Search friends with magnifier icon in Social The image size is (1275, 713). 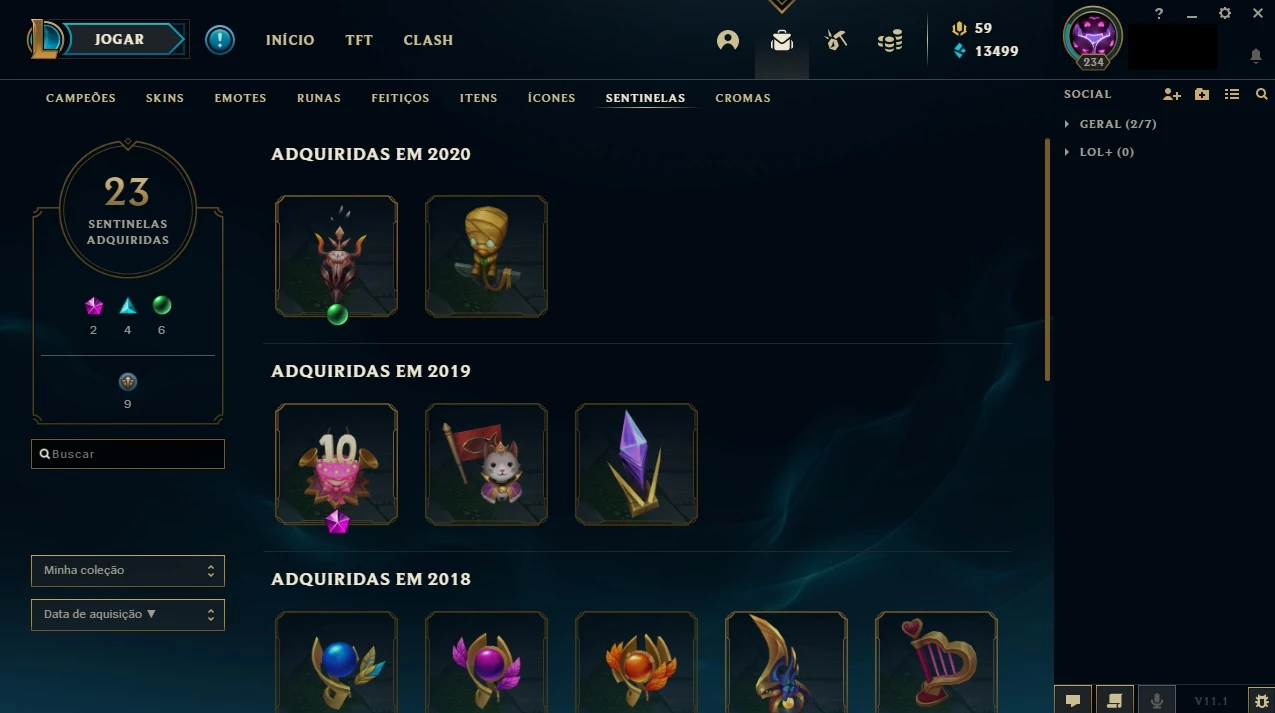pos(1262,94)
